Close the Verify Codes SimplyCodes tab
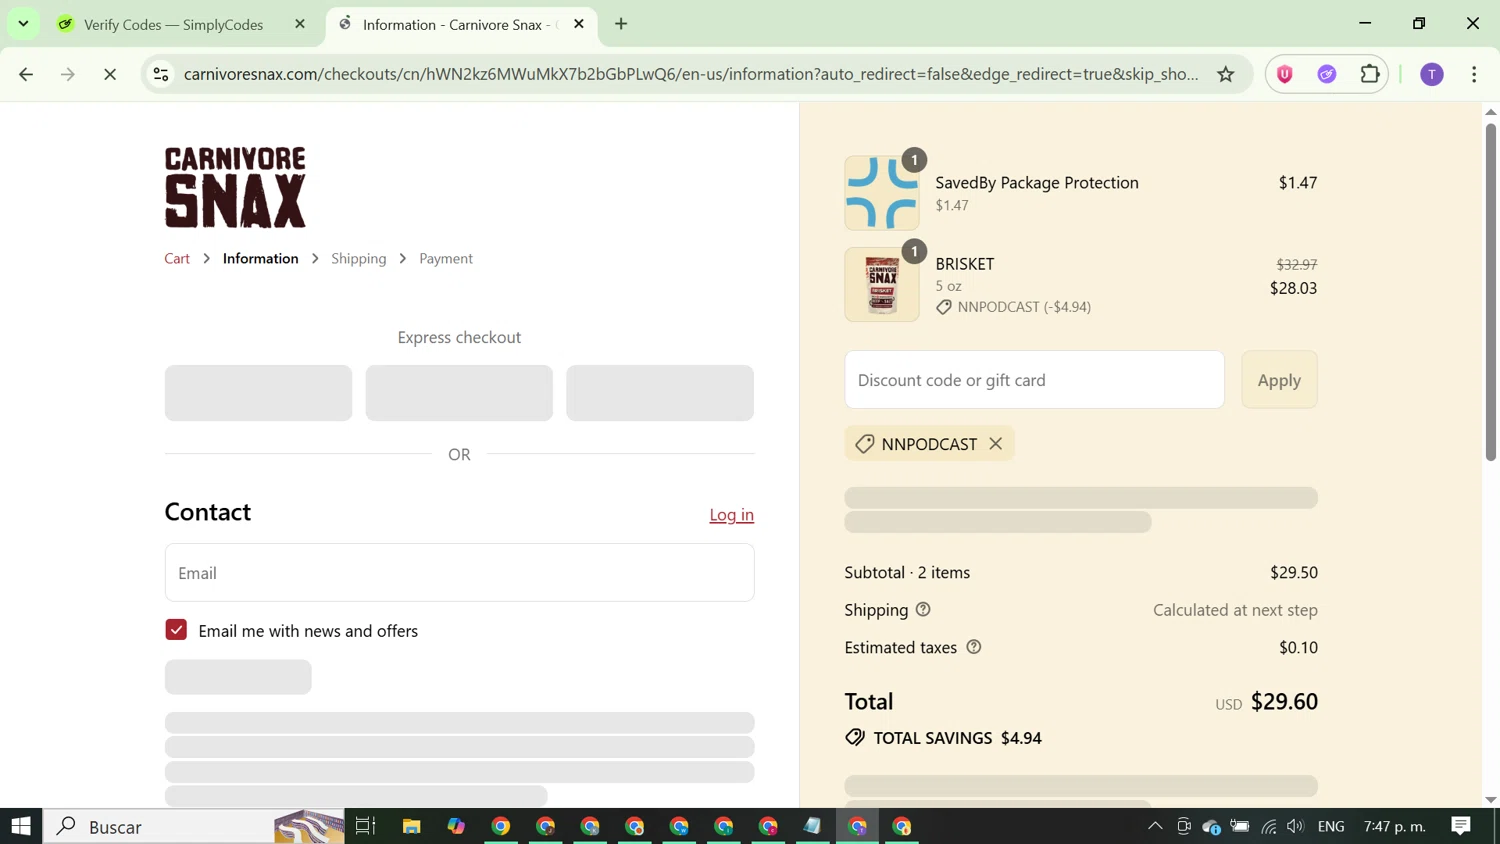The image size is (1500, 844). (x=299, y=24)
